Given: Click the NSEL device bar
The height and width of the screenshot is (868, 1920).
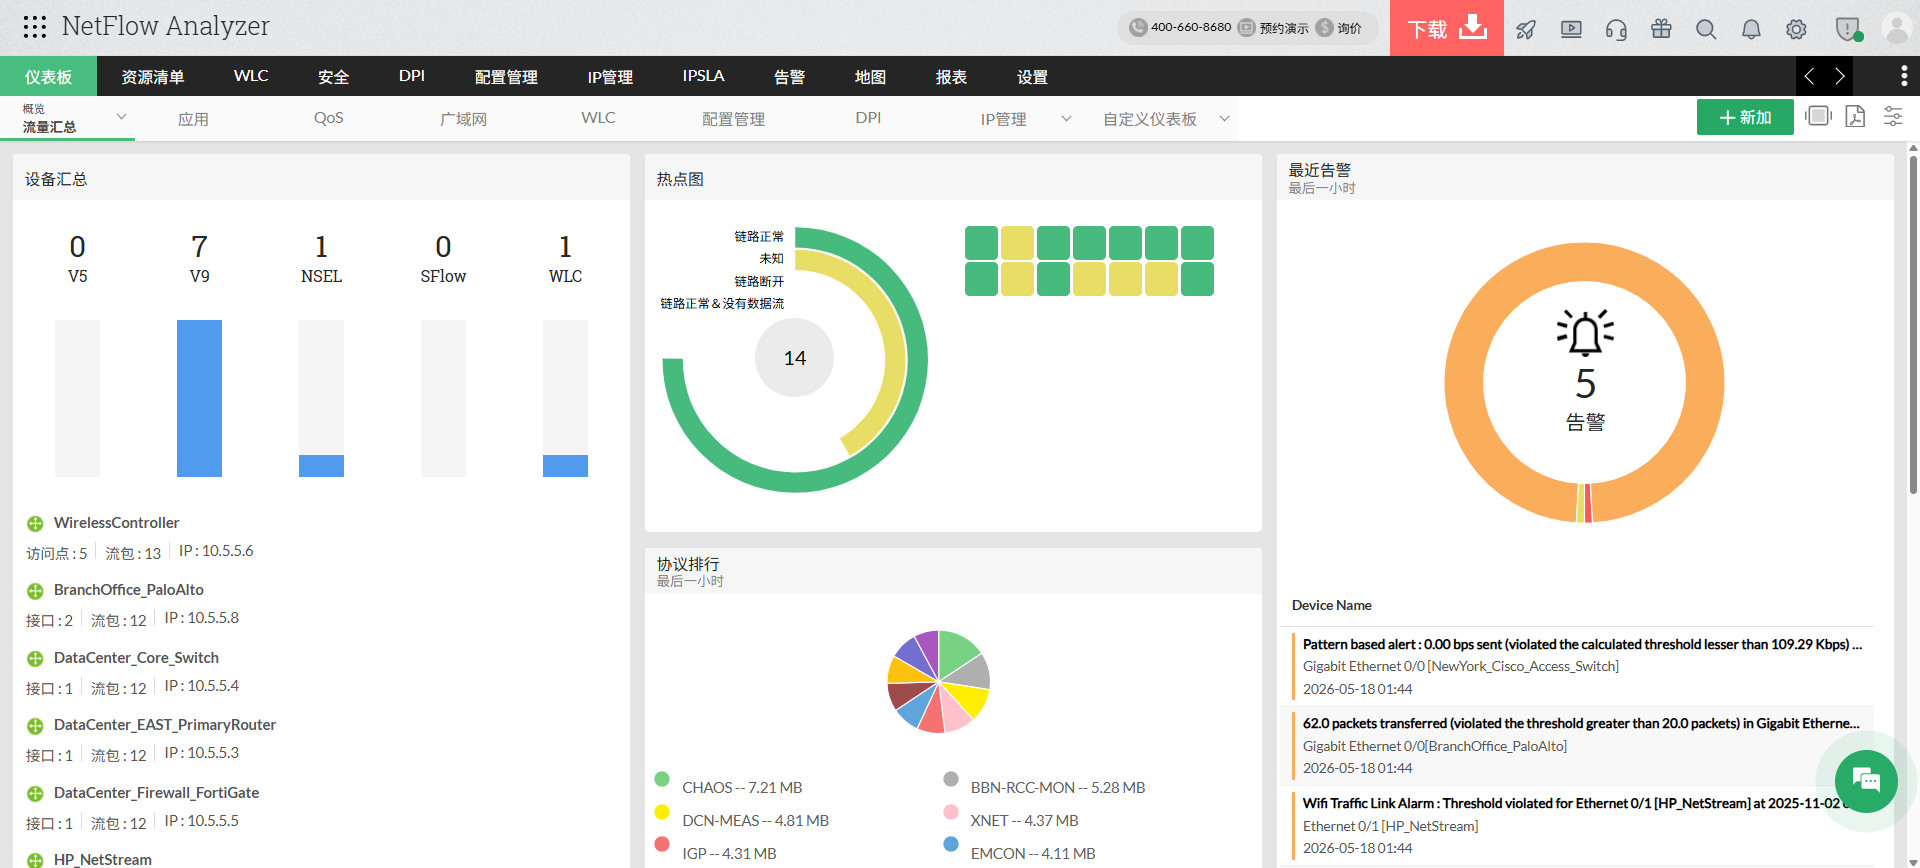Looking at the screenshot, I should coord(321,398).
